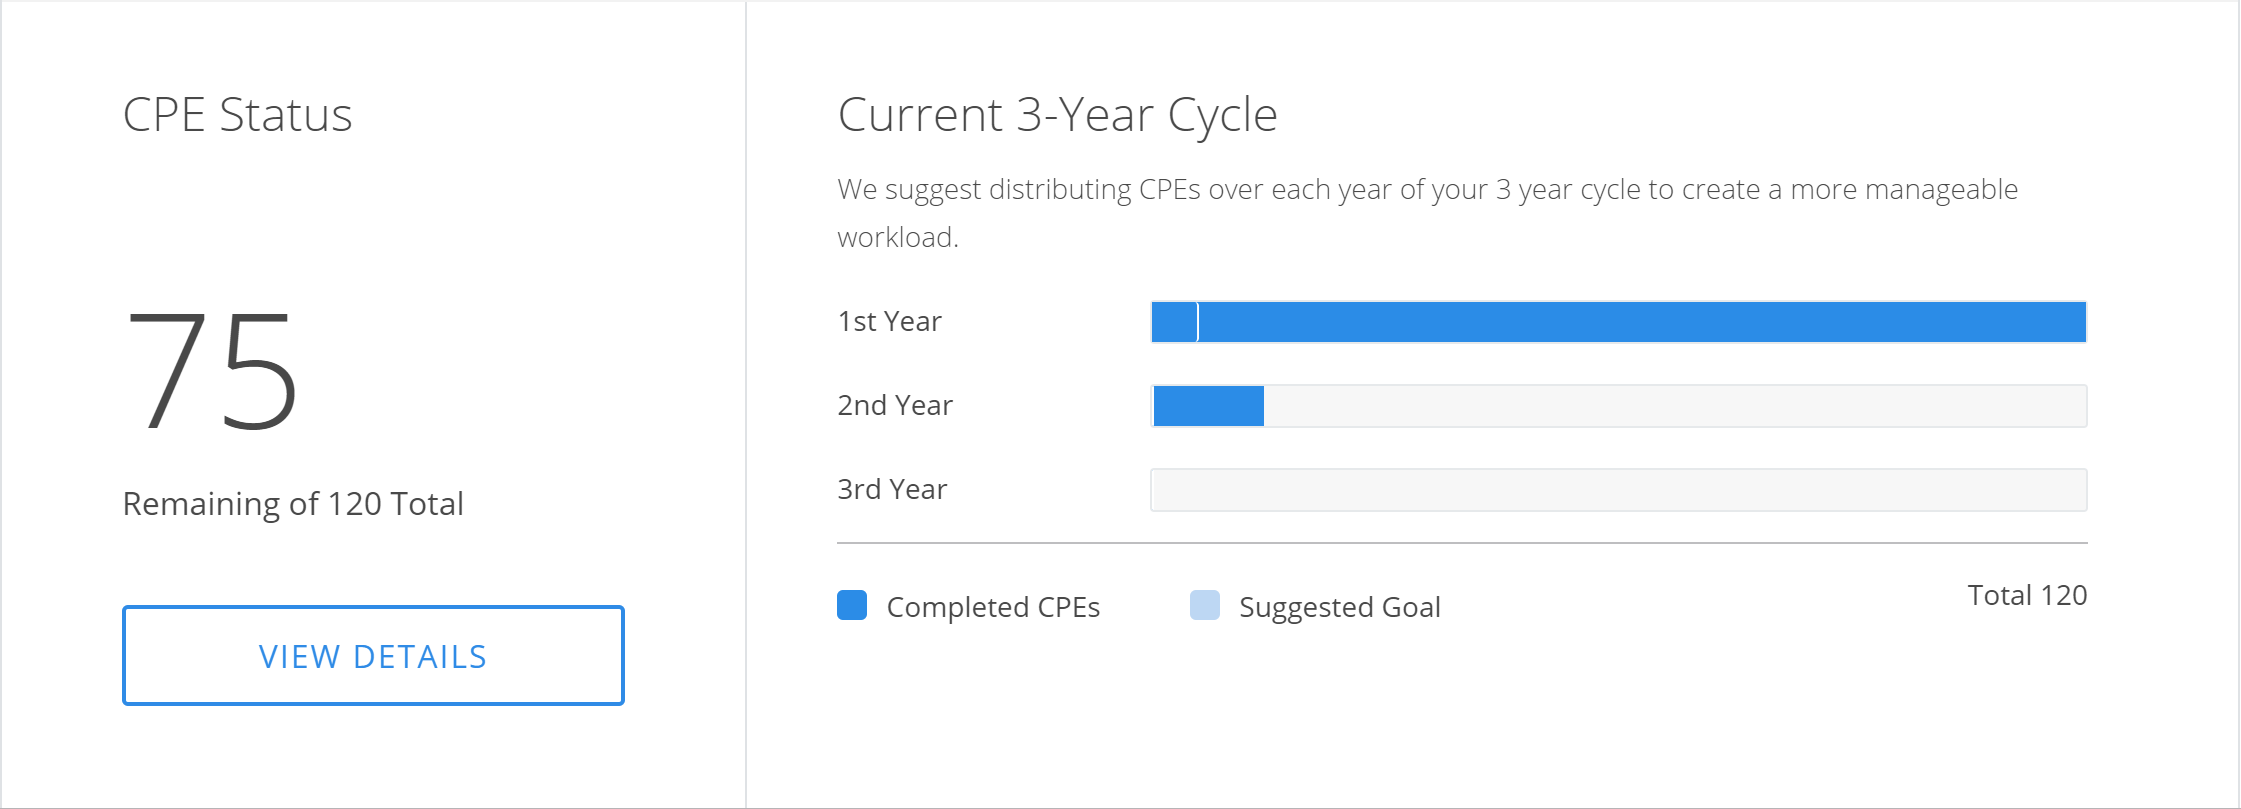2241x809 pixels.
Task: Expand details for 1st Year
Action: click(889, 321)
